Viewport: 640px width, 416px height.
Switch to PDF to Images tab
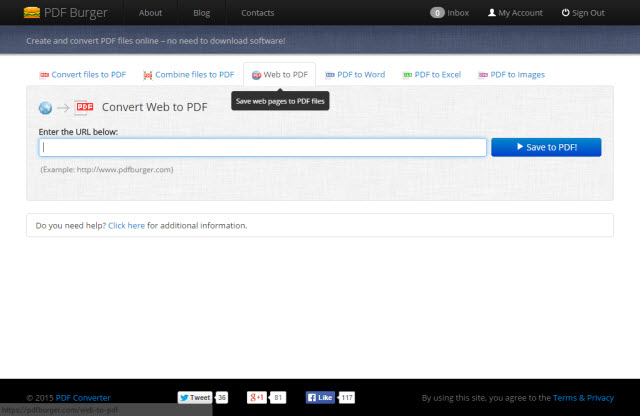coord(518,75)
